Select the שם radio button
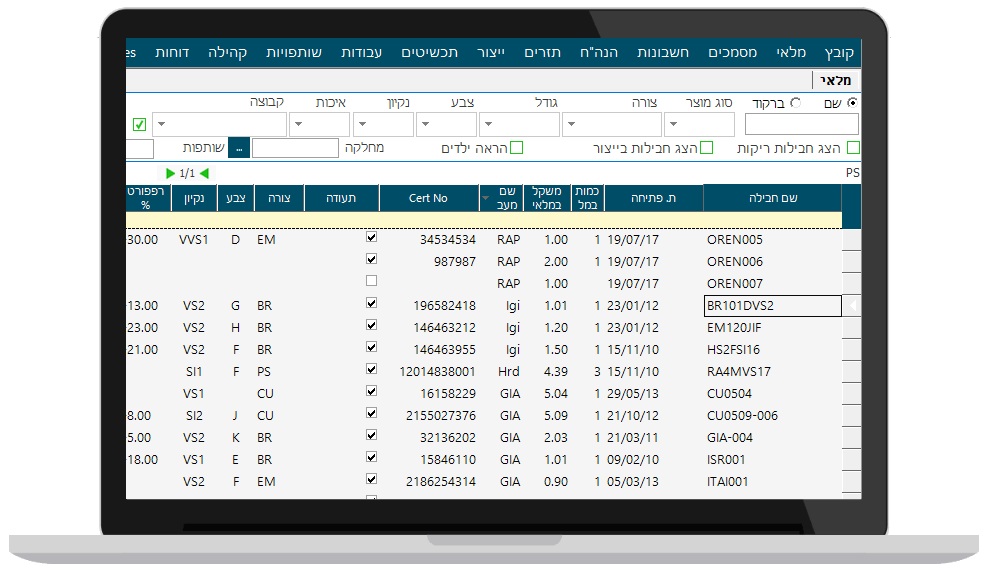 852,102
